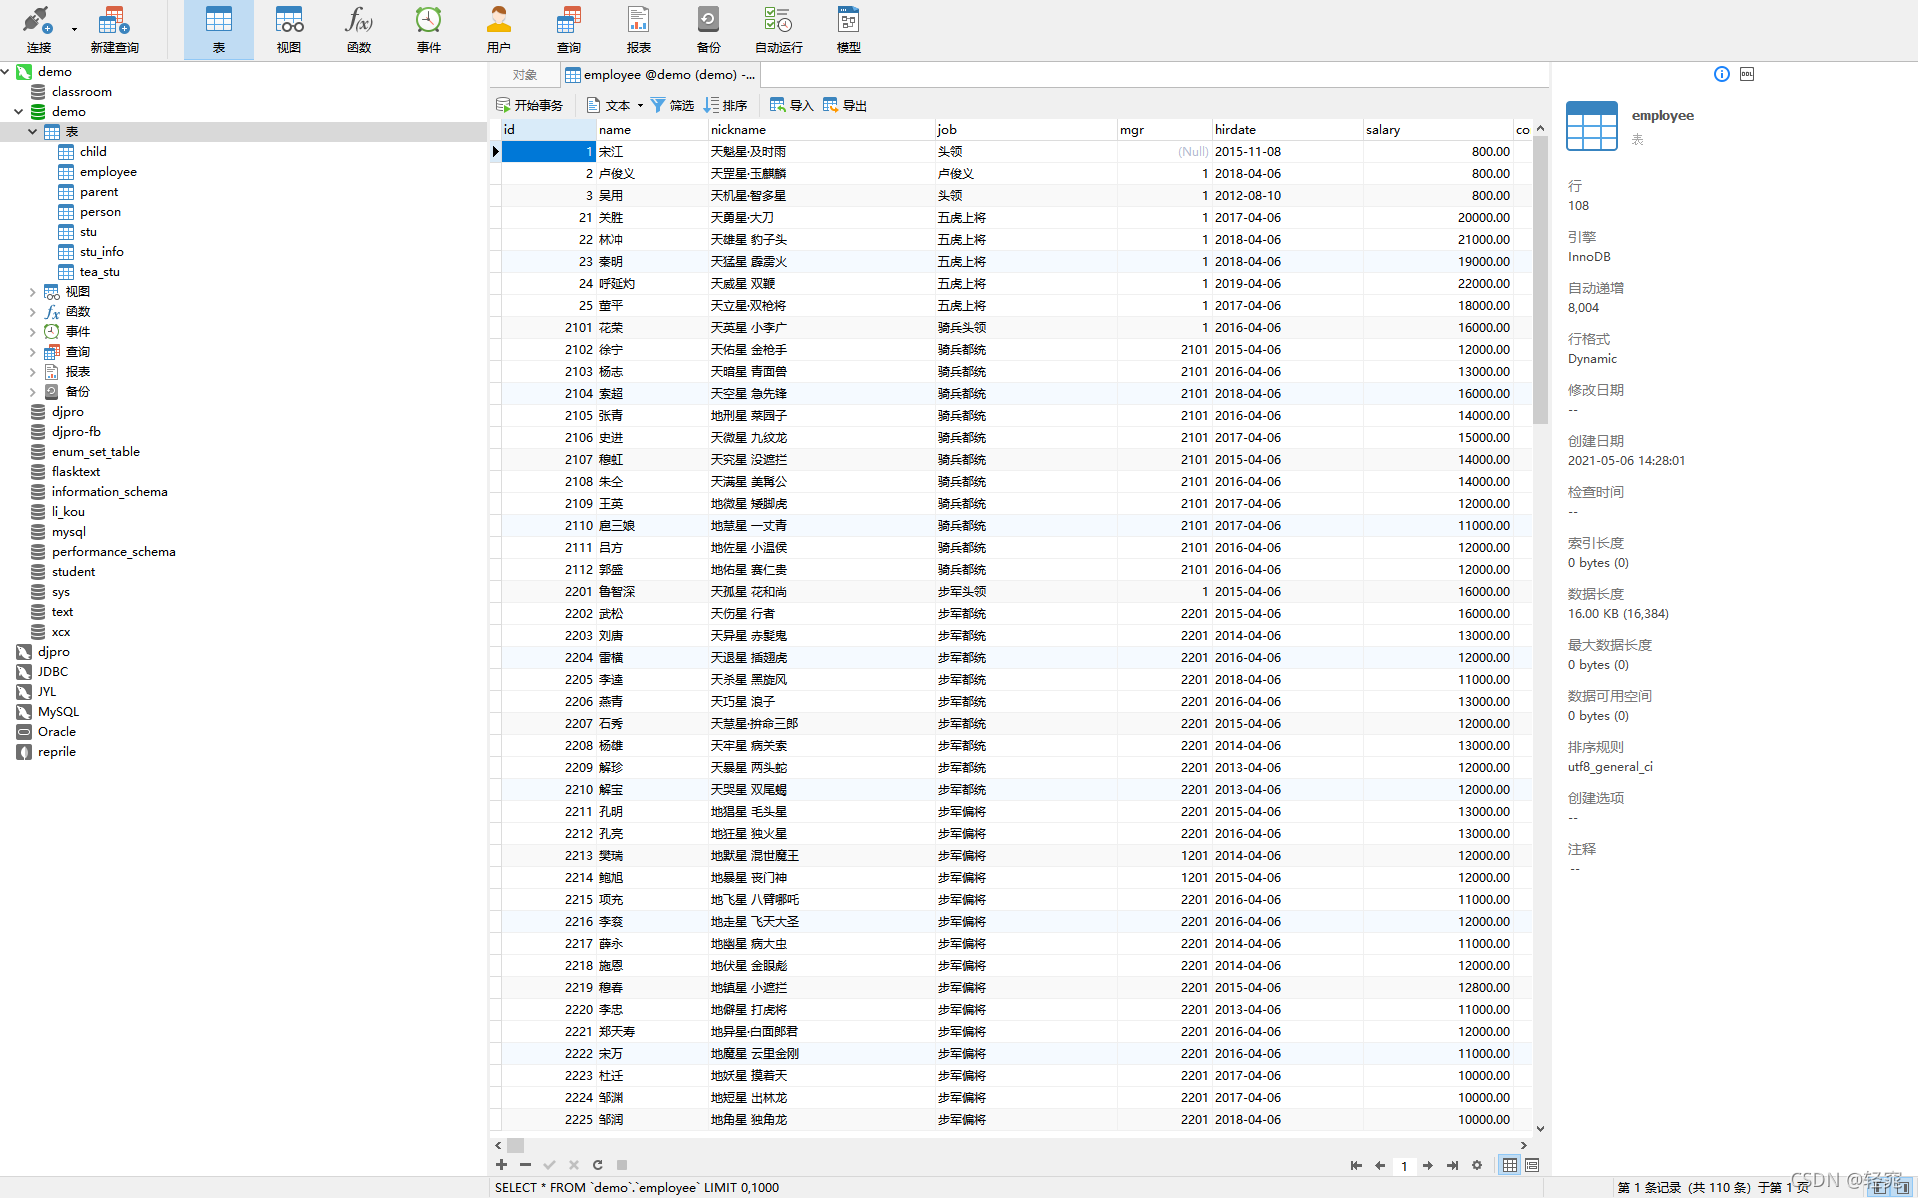Click the 筛选 filter button

click(x=672, y=105)
